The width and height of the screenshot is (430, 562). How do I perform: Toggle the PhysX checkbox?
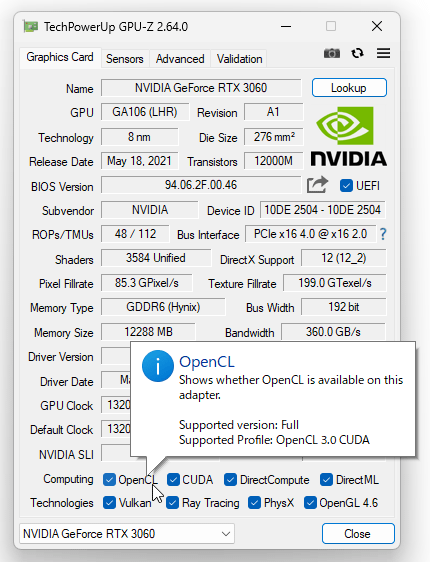point(254,503)
